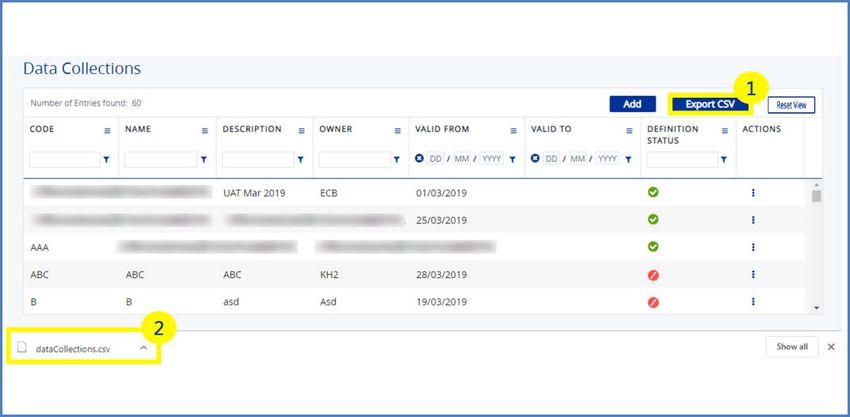This screenshot has width=850, height=417.
Task: Click the dataCollections.csv file icon
Action: tap(22, 348)
